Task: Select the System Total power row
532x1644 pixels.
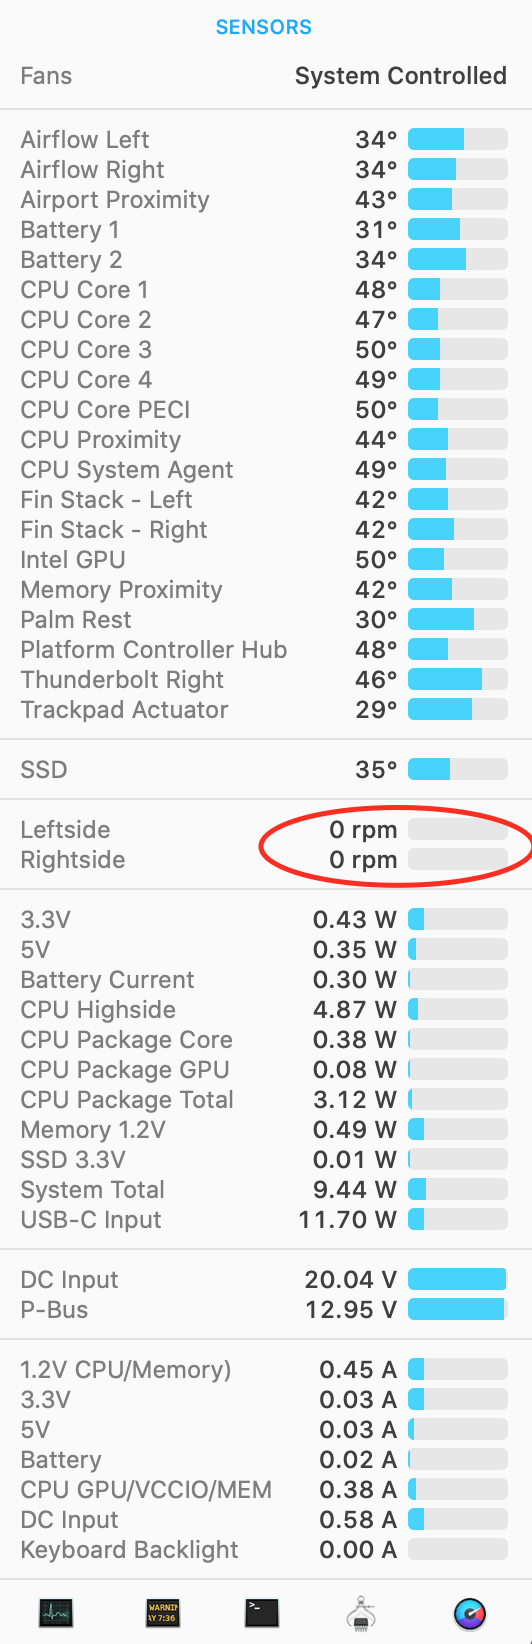Action: click(x=266, y=1190)
